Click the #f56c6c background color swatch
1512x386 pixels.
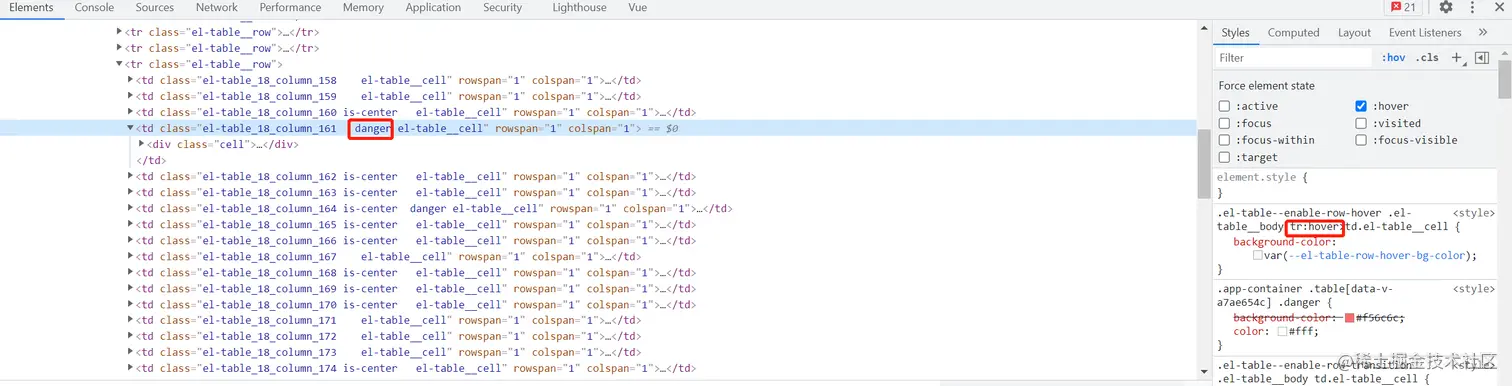1349,318
